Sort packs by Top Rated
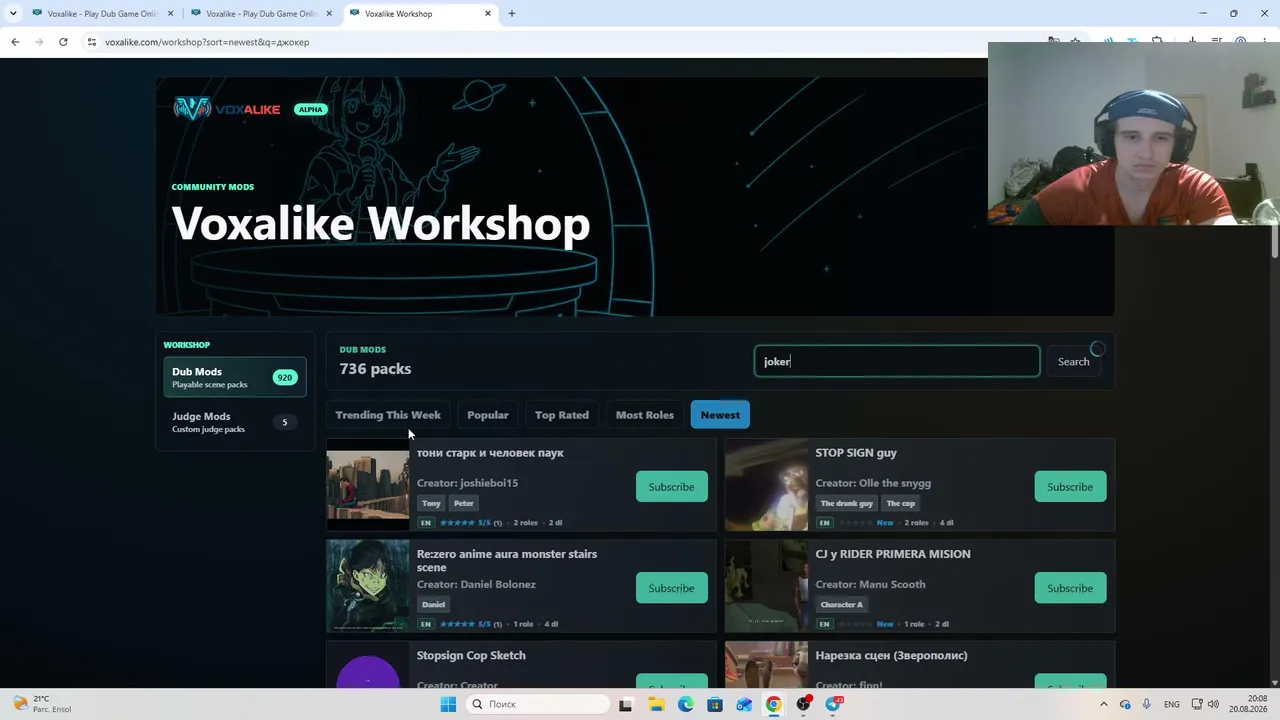The height and width of the screenshot is (720, 1280). tap(562, 415)
